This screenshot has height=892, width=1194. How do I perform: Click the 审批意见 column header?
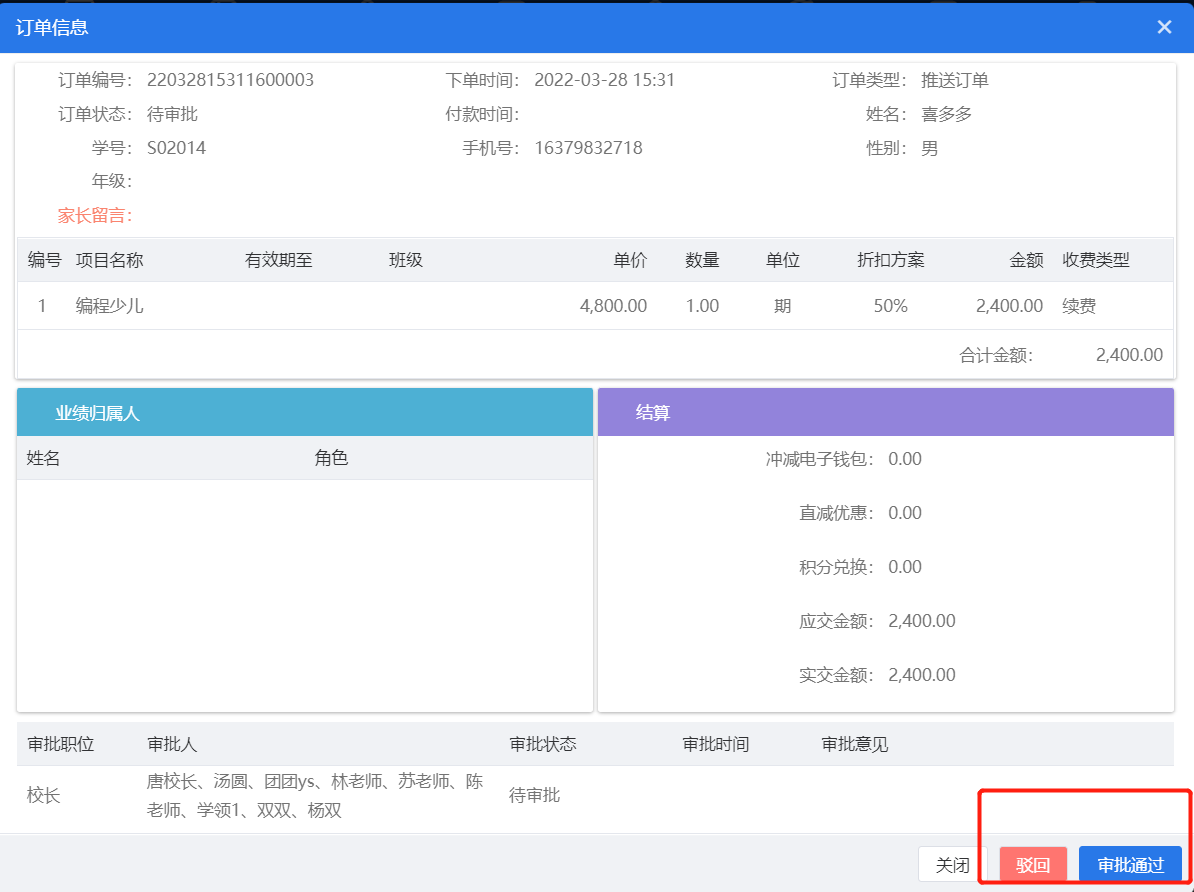pos(854,744)
